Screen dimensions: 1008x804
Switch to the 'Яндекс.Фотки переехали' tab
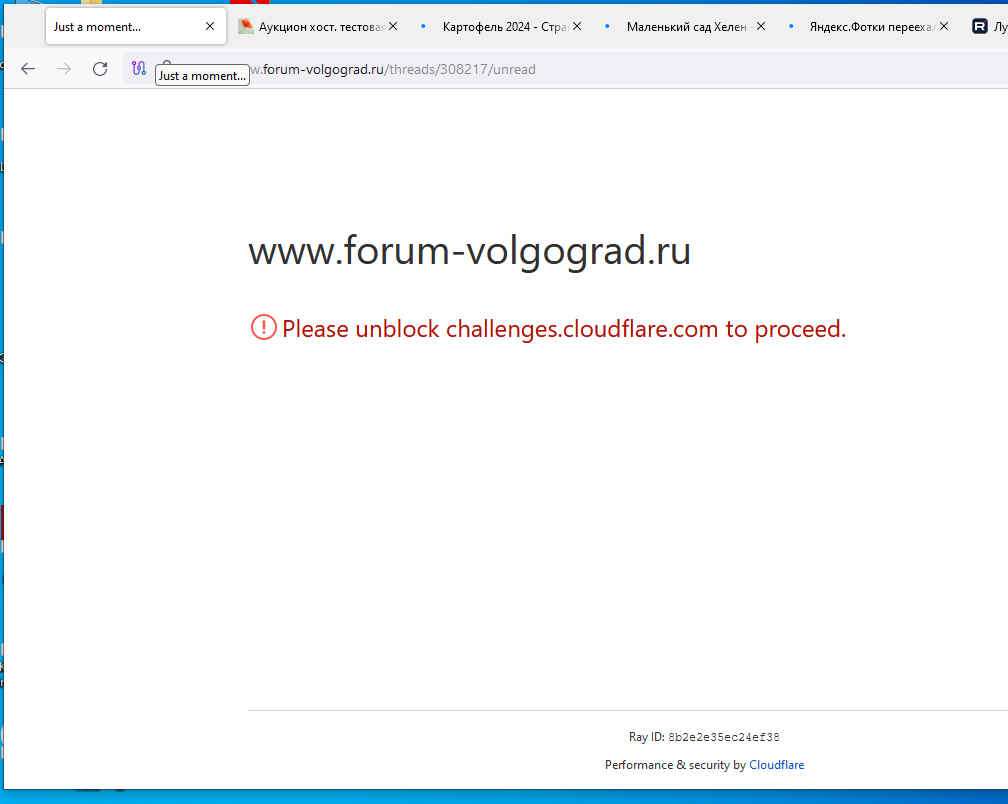[x=869, y=26]
